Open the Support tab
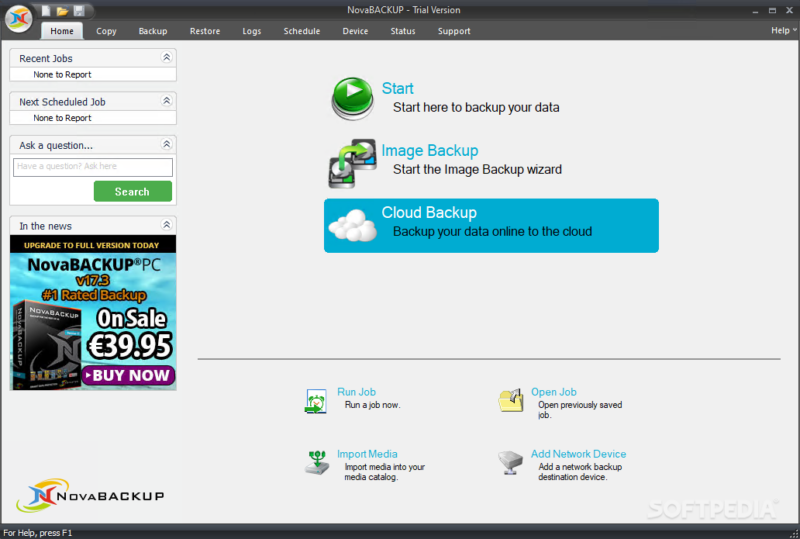Viewport: 800px width, 539px height. [x=454, y=31]
